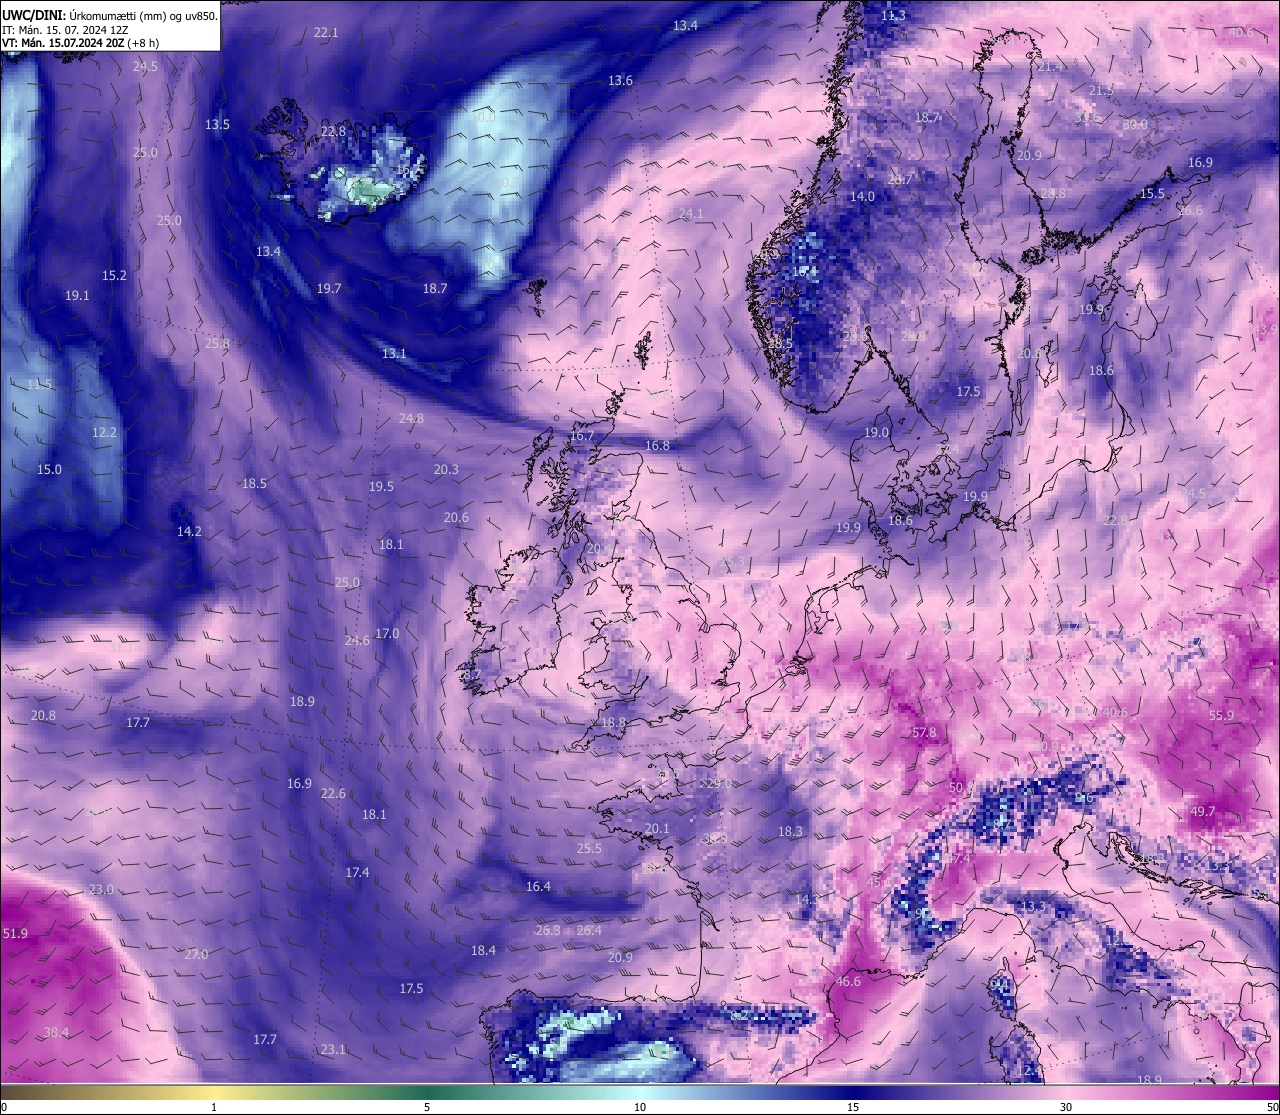
Task: Select the 19.5 value on the map
Action: [x=381, y=486]
